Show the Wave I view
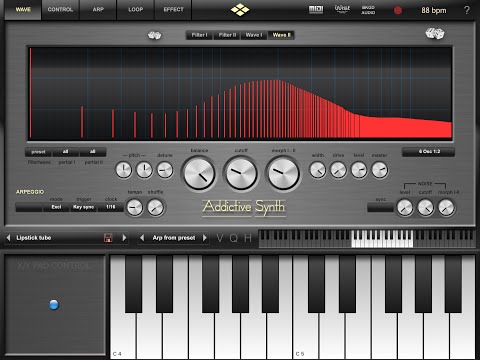The height and width of the screenshot is (360, 480). tap(254, 35)
